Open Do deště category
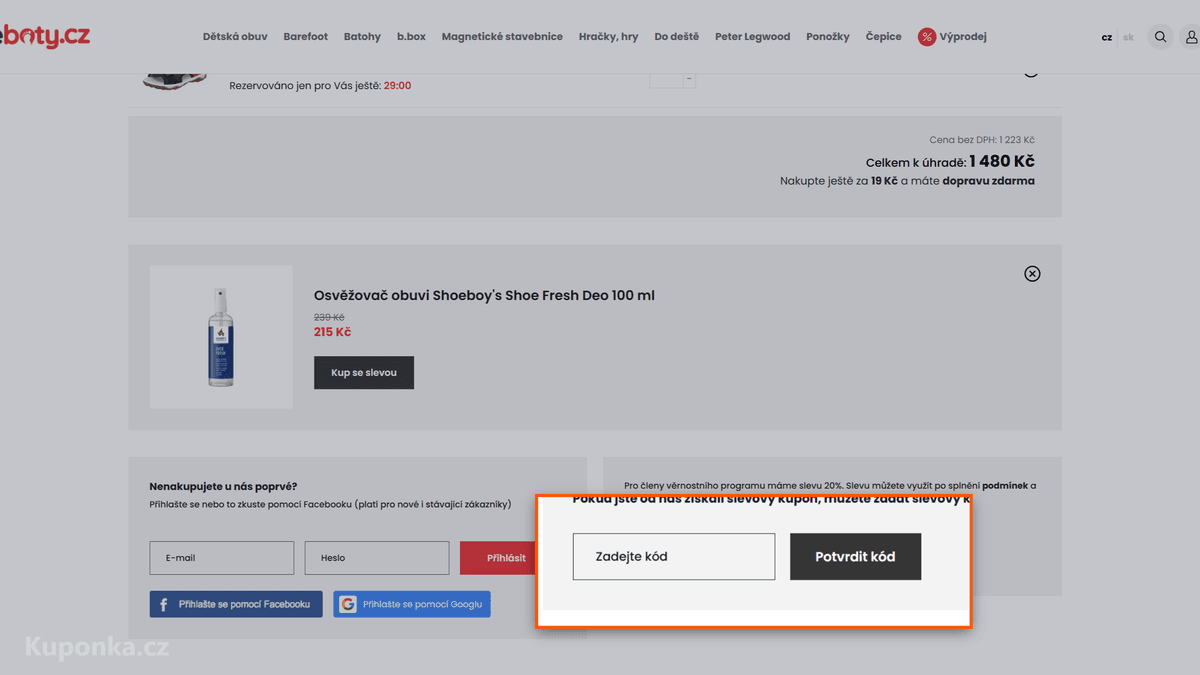The height and width of the screenshot is (675, 1200). click(677, 37)
